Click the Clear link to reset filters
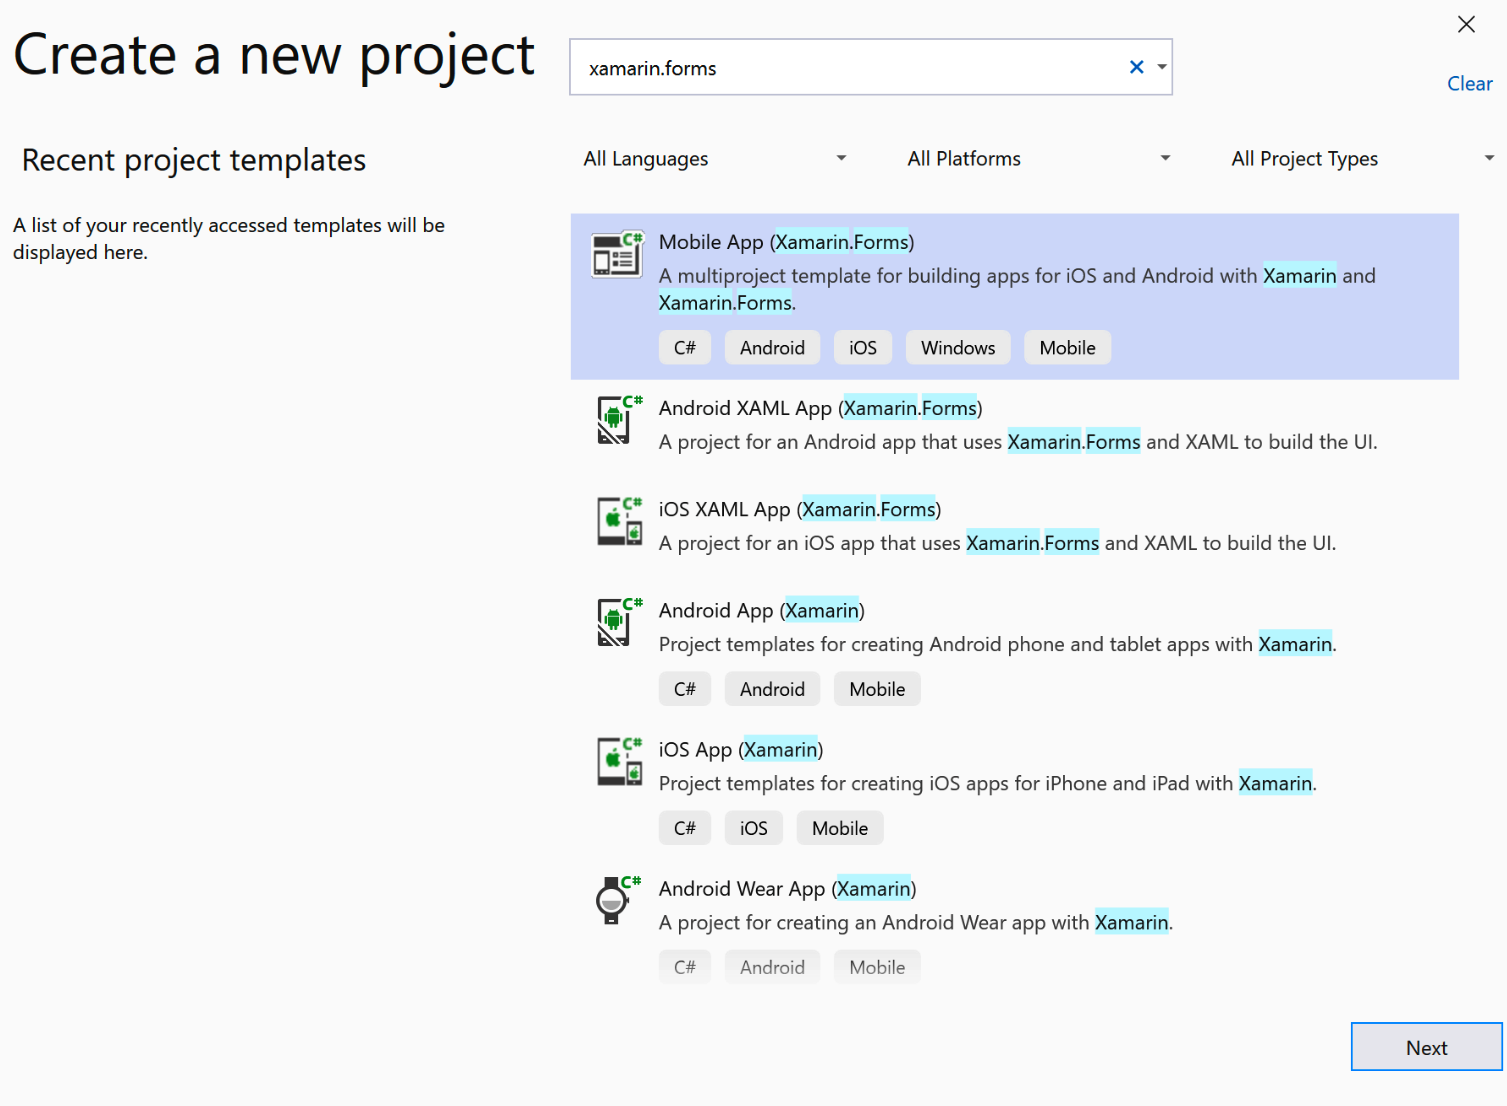Screen dimensions: 1507x1106 (x=1469, y=84)
